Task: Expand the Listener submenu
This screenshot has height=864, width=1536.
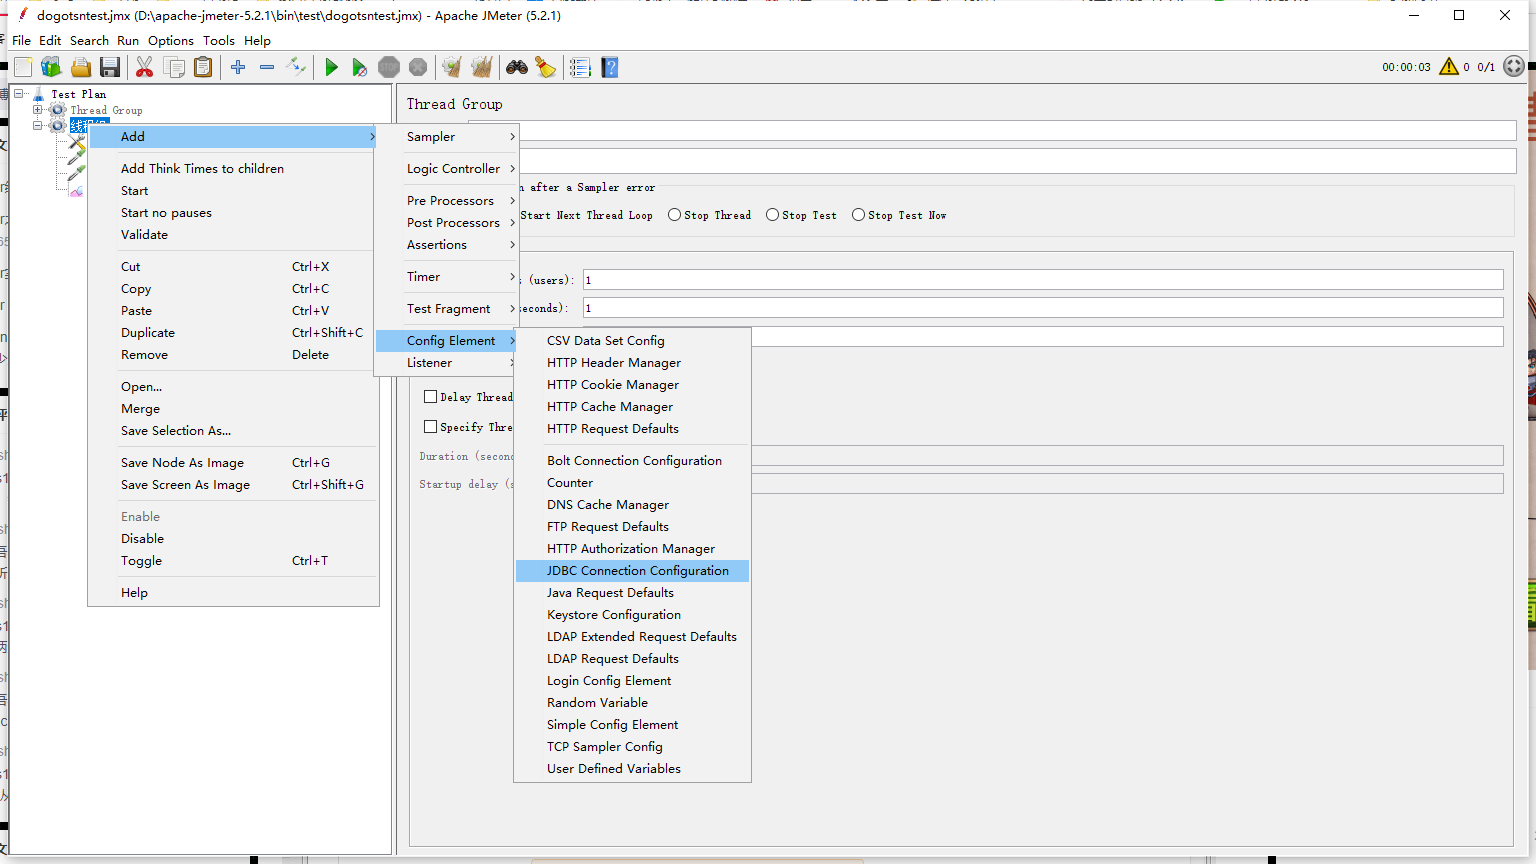Action: 446,363
